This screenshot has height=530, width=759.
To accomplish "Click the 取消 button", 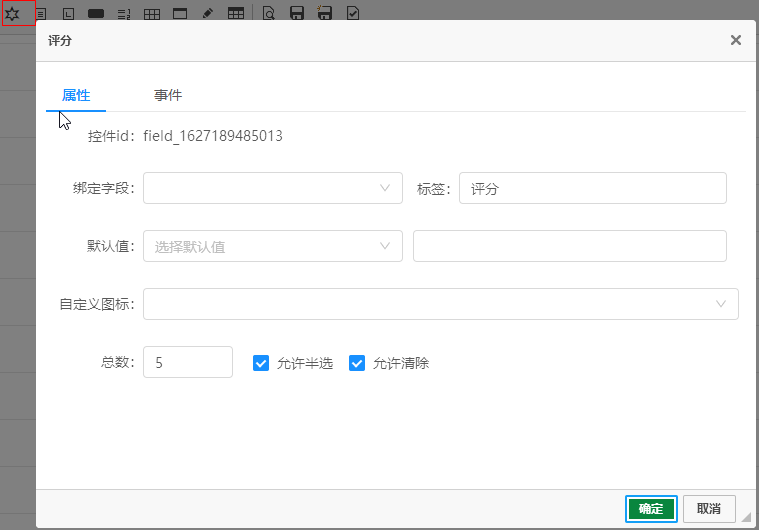I will (x=709, y=509).
